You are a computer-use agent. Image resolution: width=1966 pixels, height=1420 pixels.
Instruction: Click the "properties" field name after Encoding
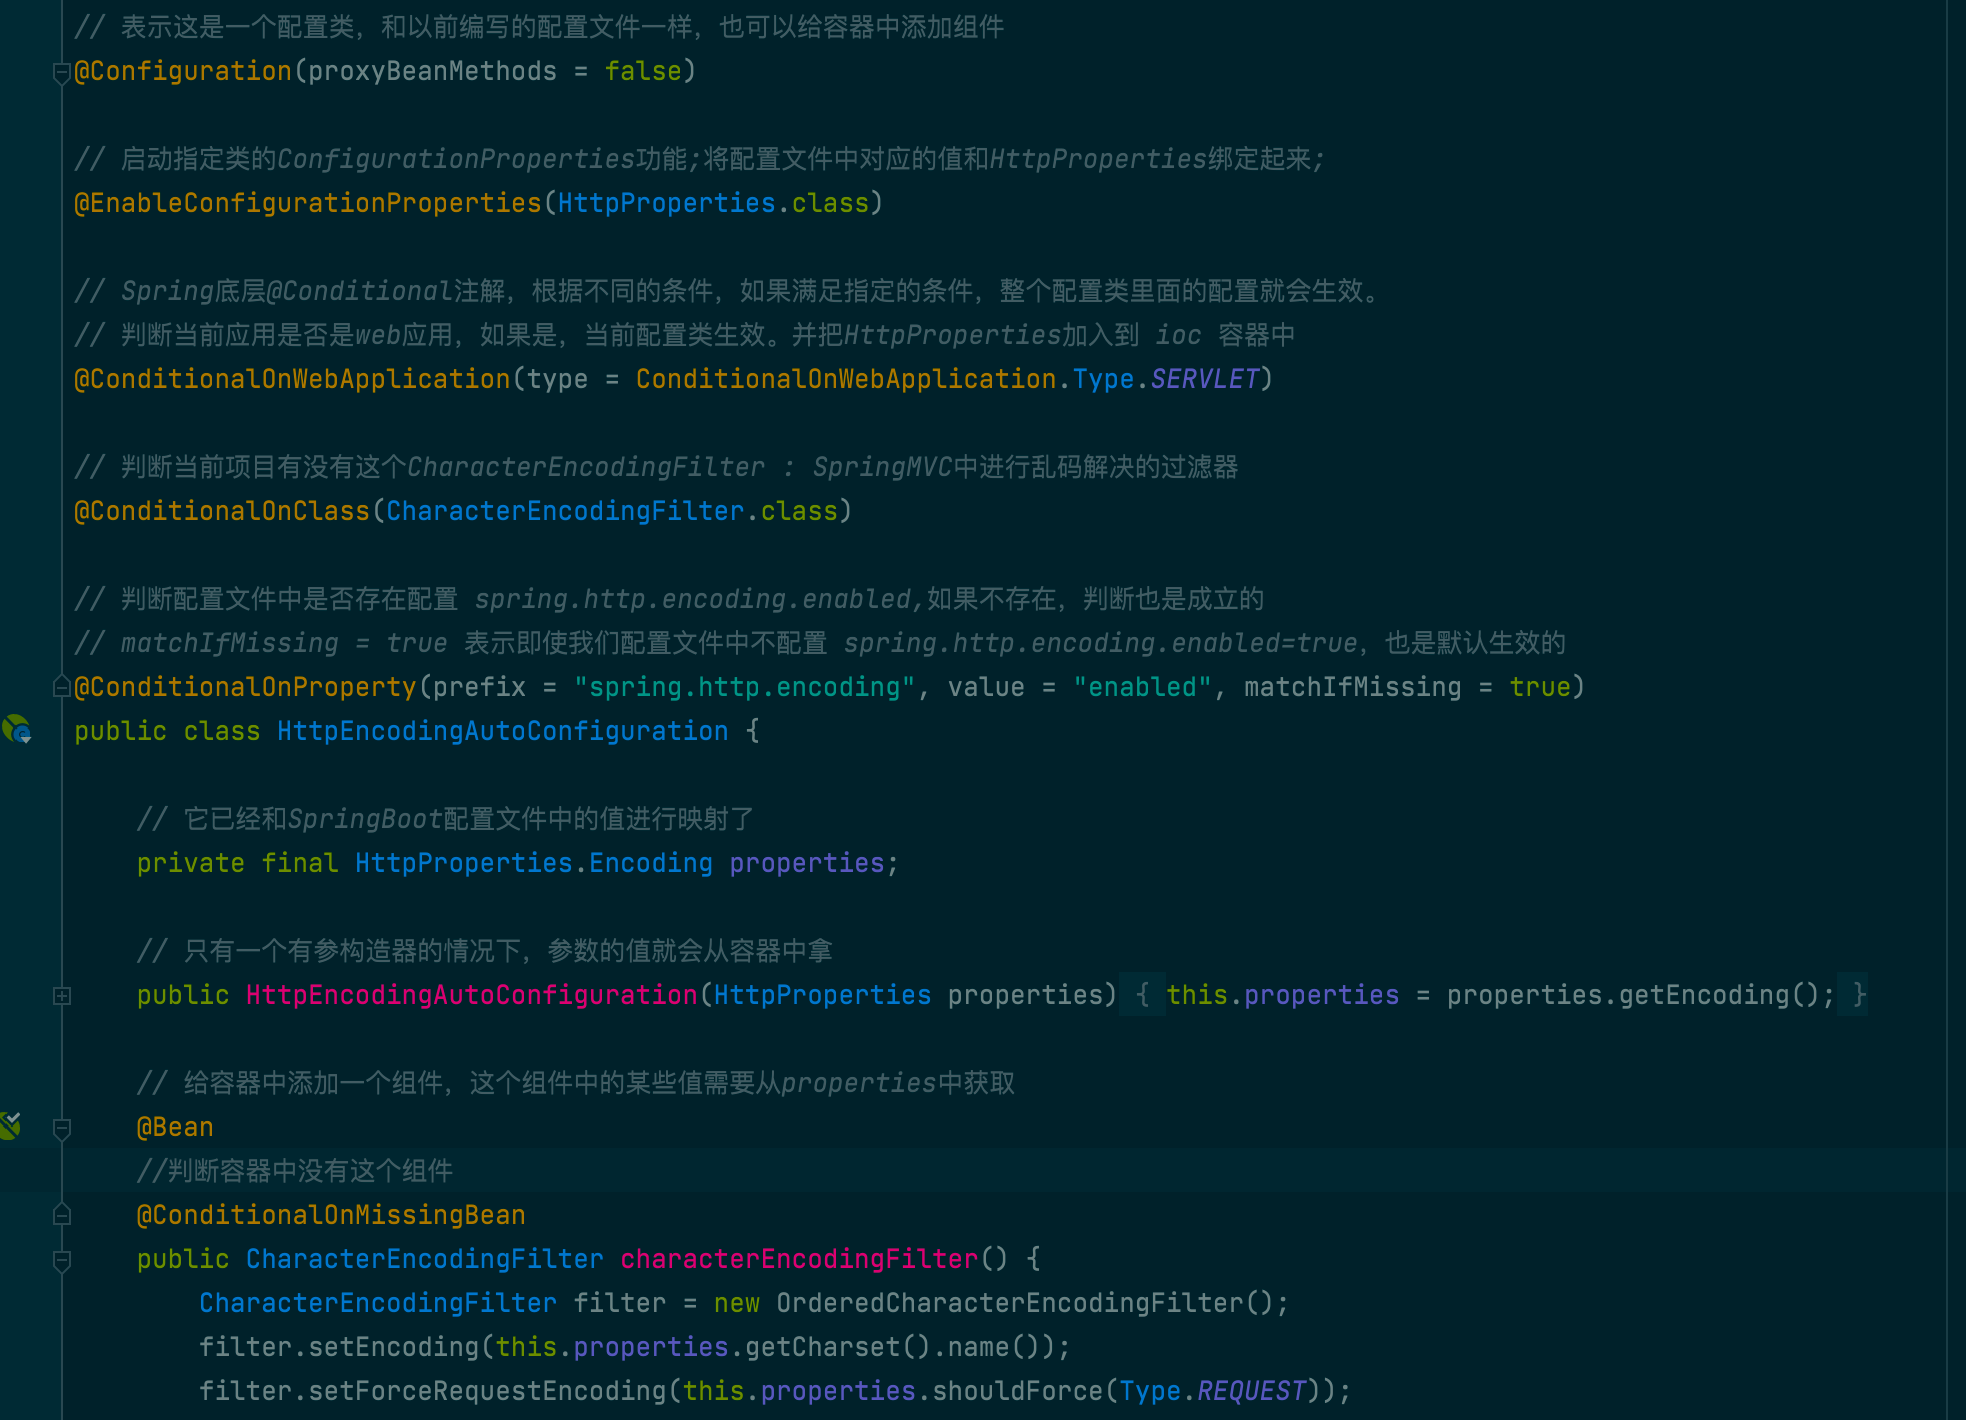(807, 863)
